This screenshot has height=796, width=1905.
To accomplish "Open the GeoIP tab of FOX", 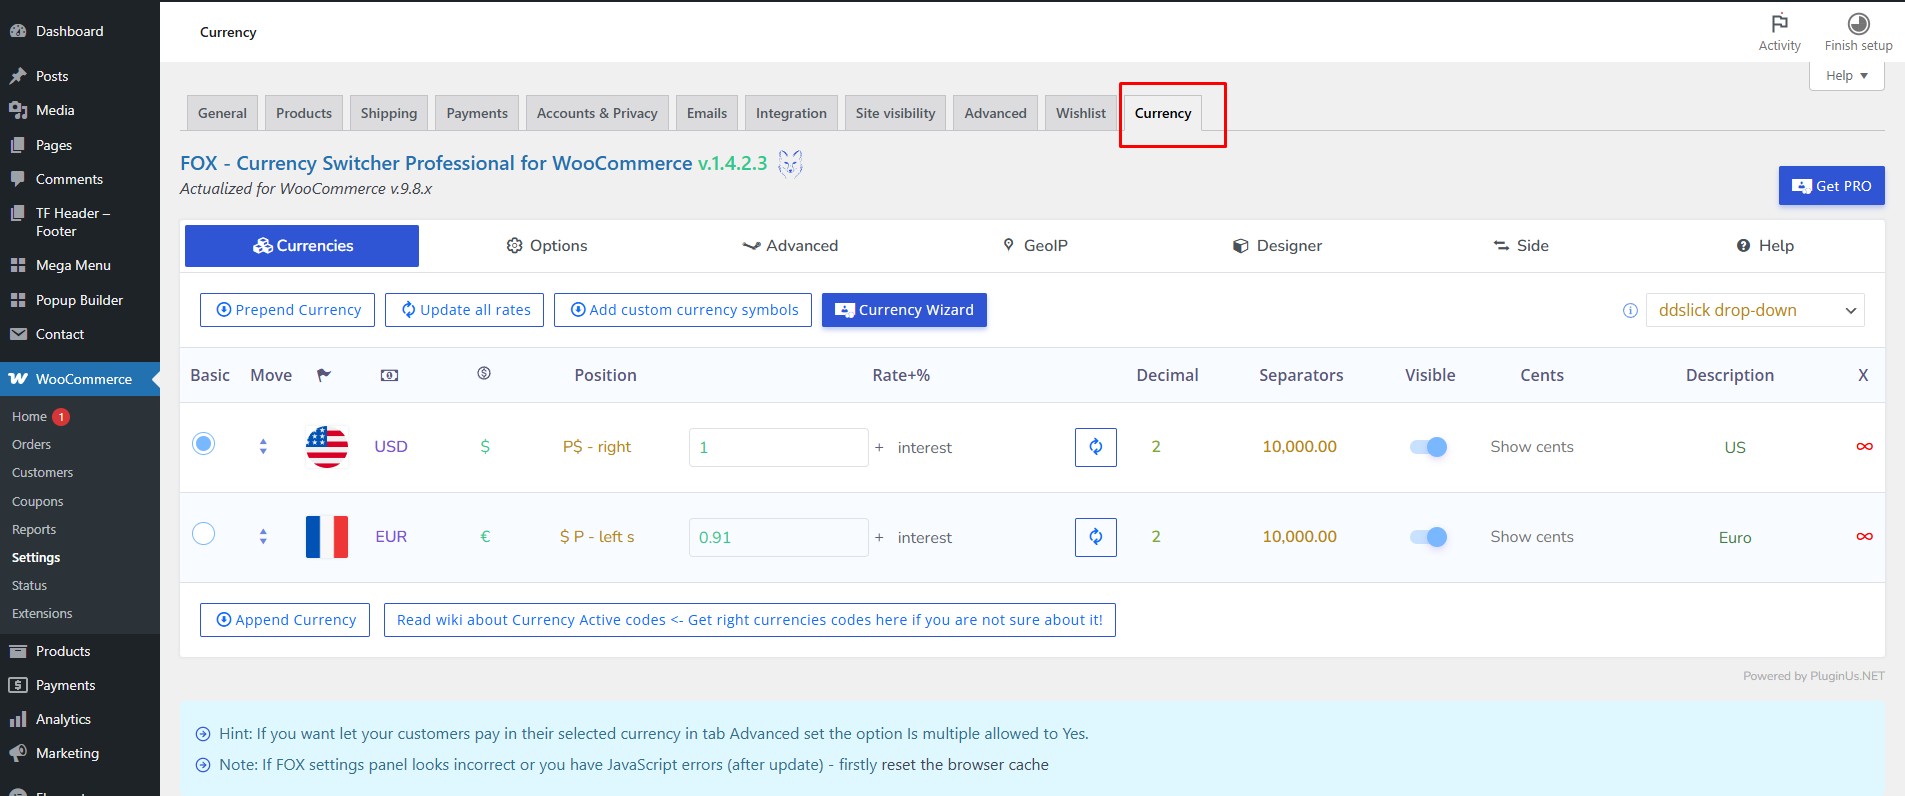I will [1035, 246].
